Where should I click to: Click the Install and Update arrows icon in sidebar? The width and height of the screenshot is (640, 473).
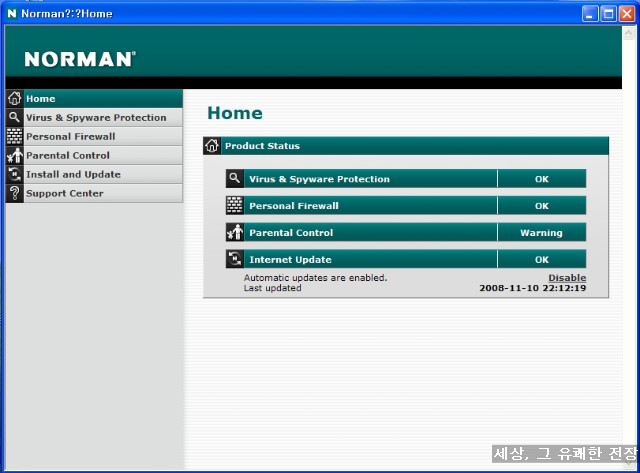pyautogui.click(x=15, y=174)
